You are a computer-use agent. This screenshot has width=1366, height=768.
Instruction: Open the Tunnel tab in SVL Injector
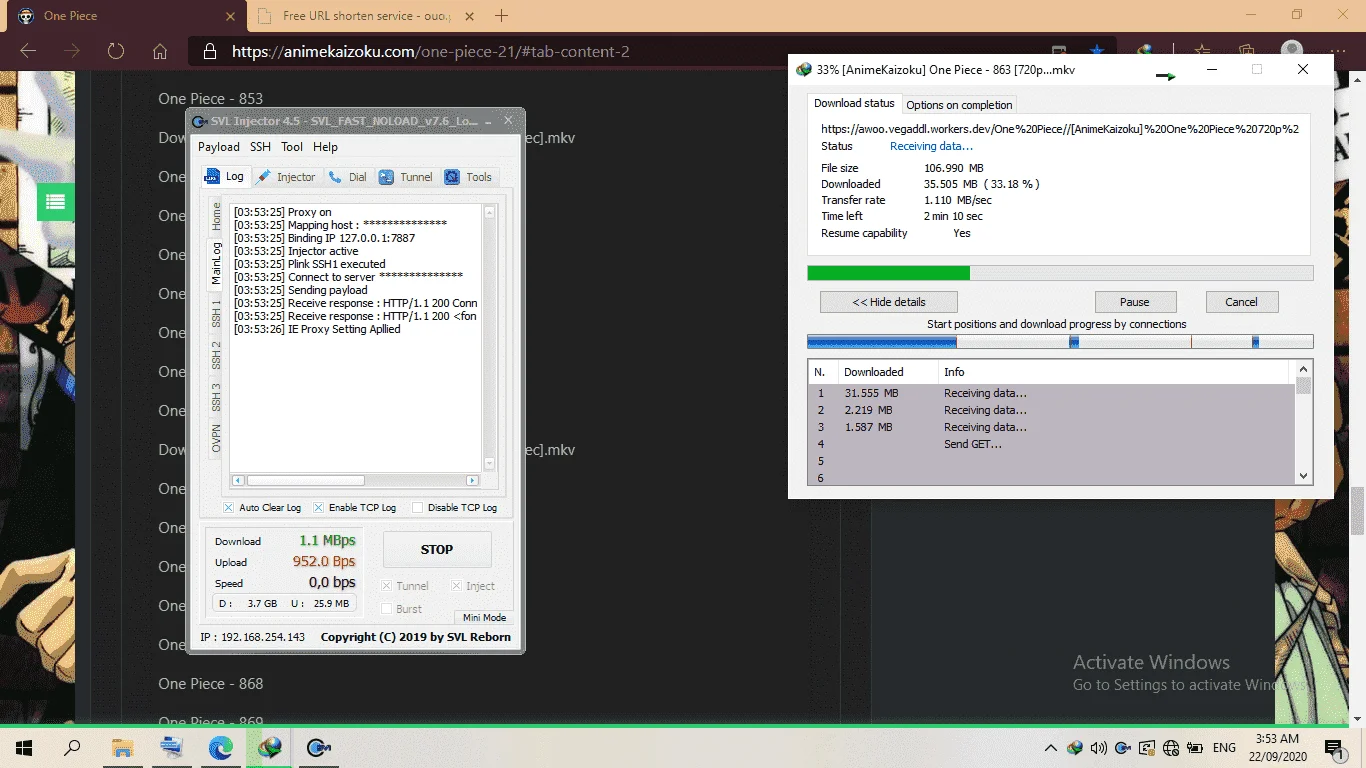tap(406, 177)
